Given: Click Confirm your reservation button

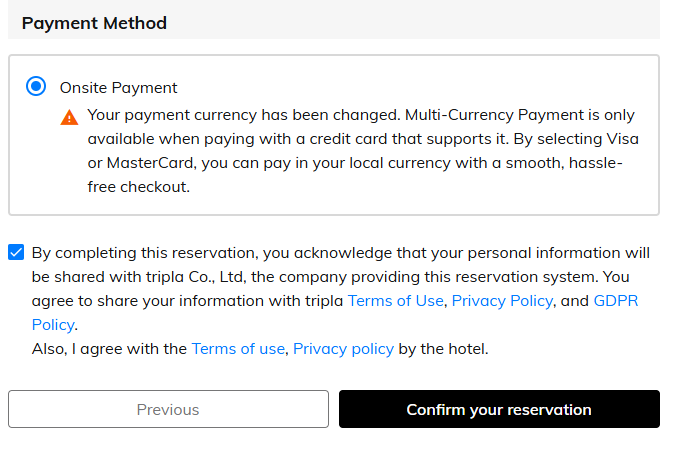Looking at the screenshot, I should click(499, 409).
